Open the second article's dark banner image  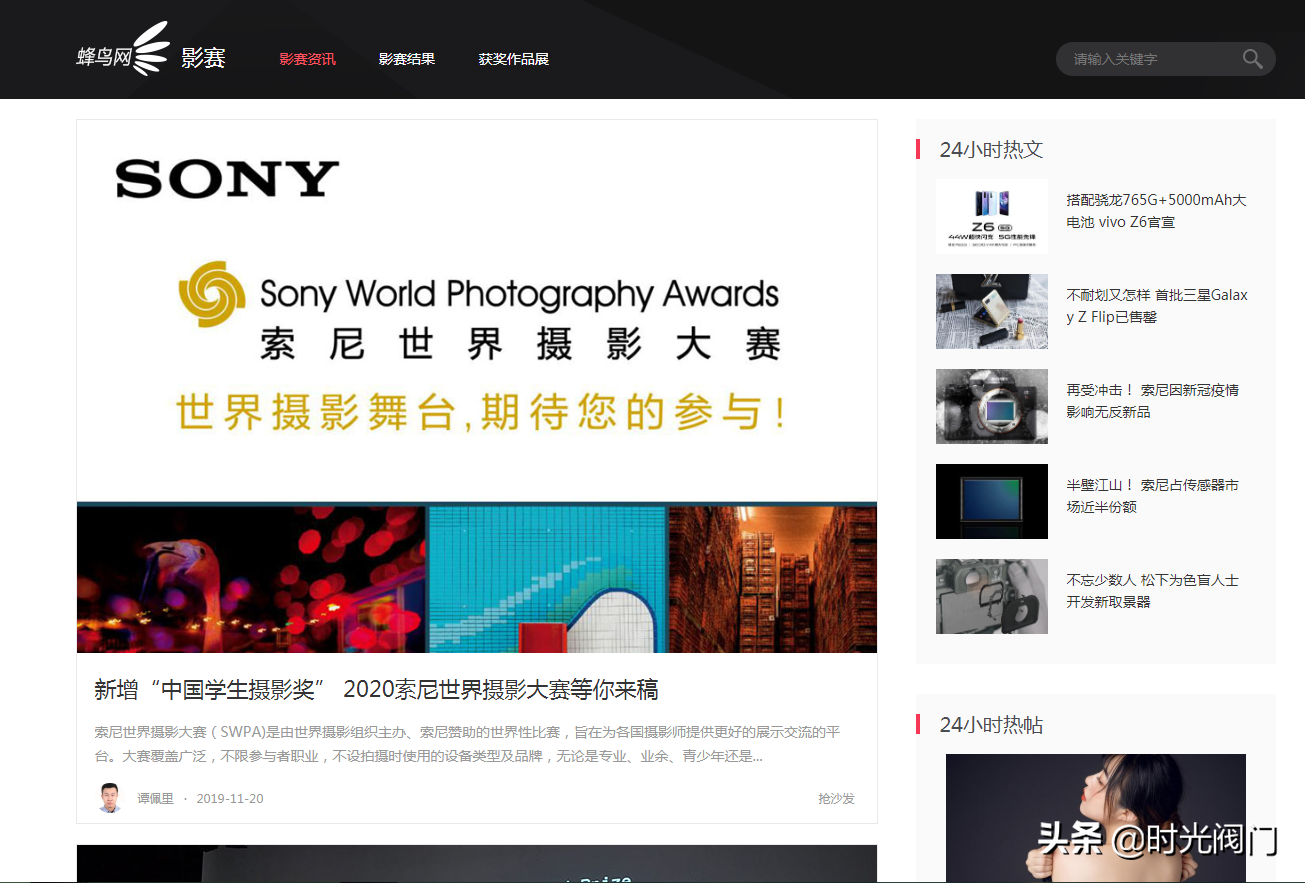pyautogui.click(x=477, y=864)
